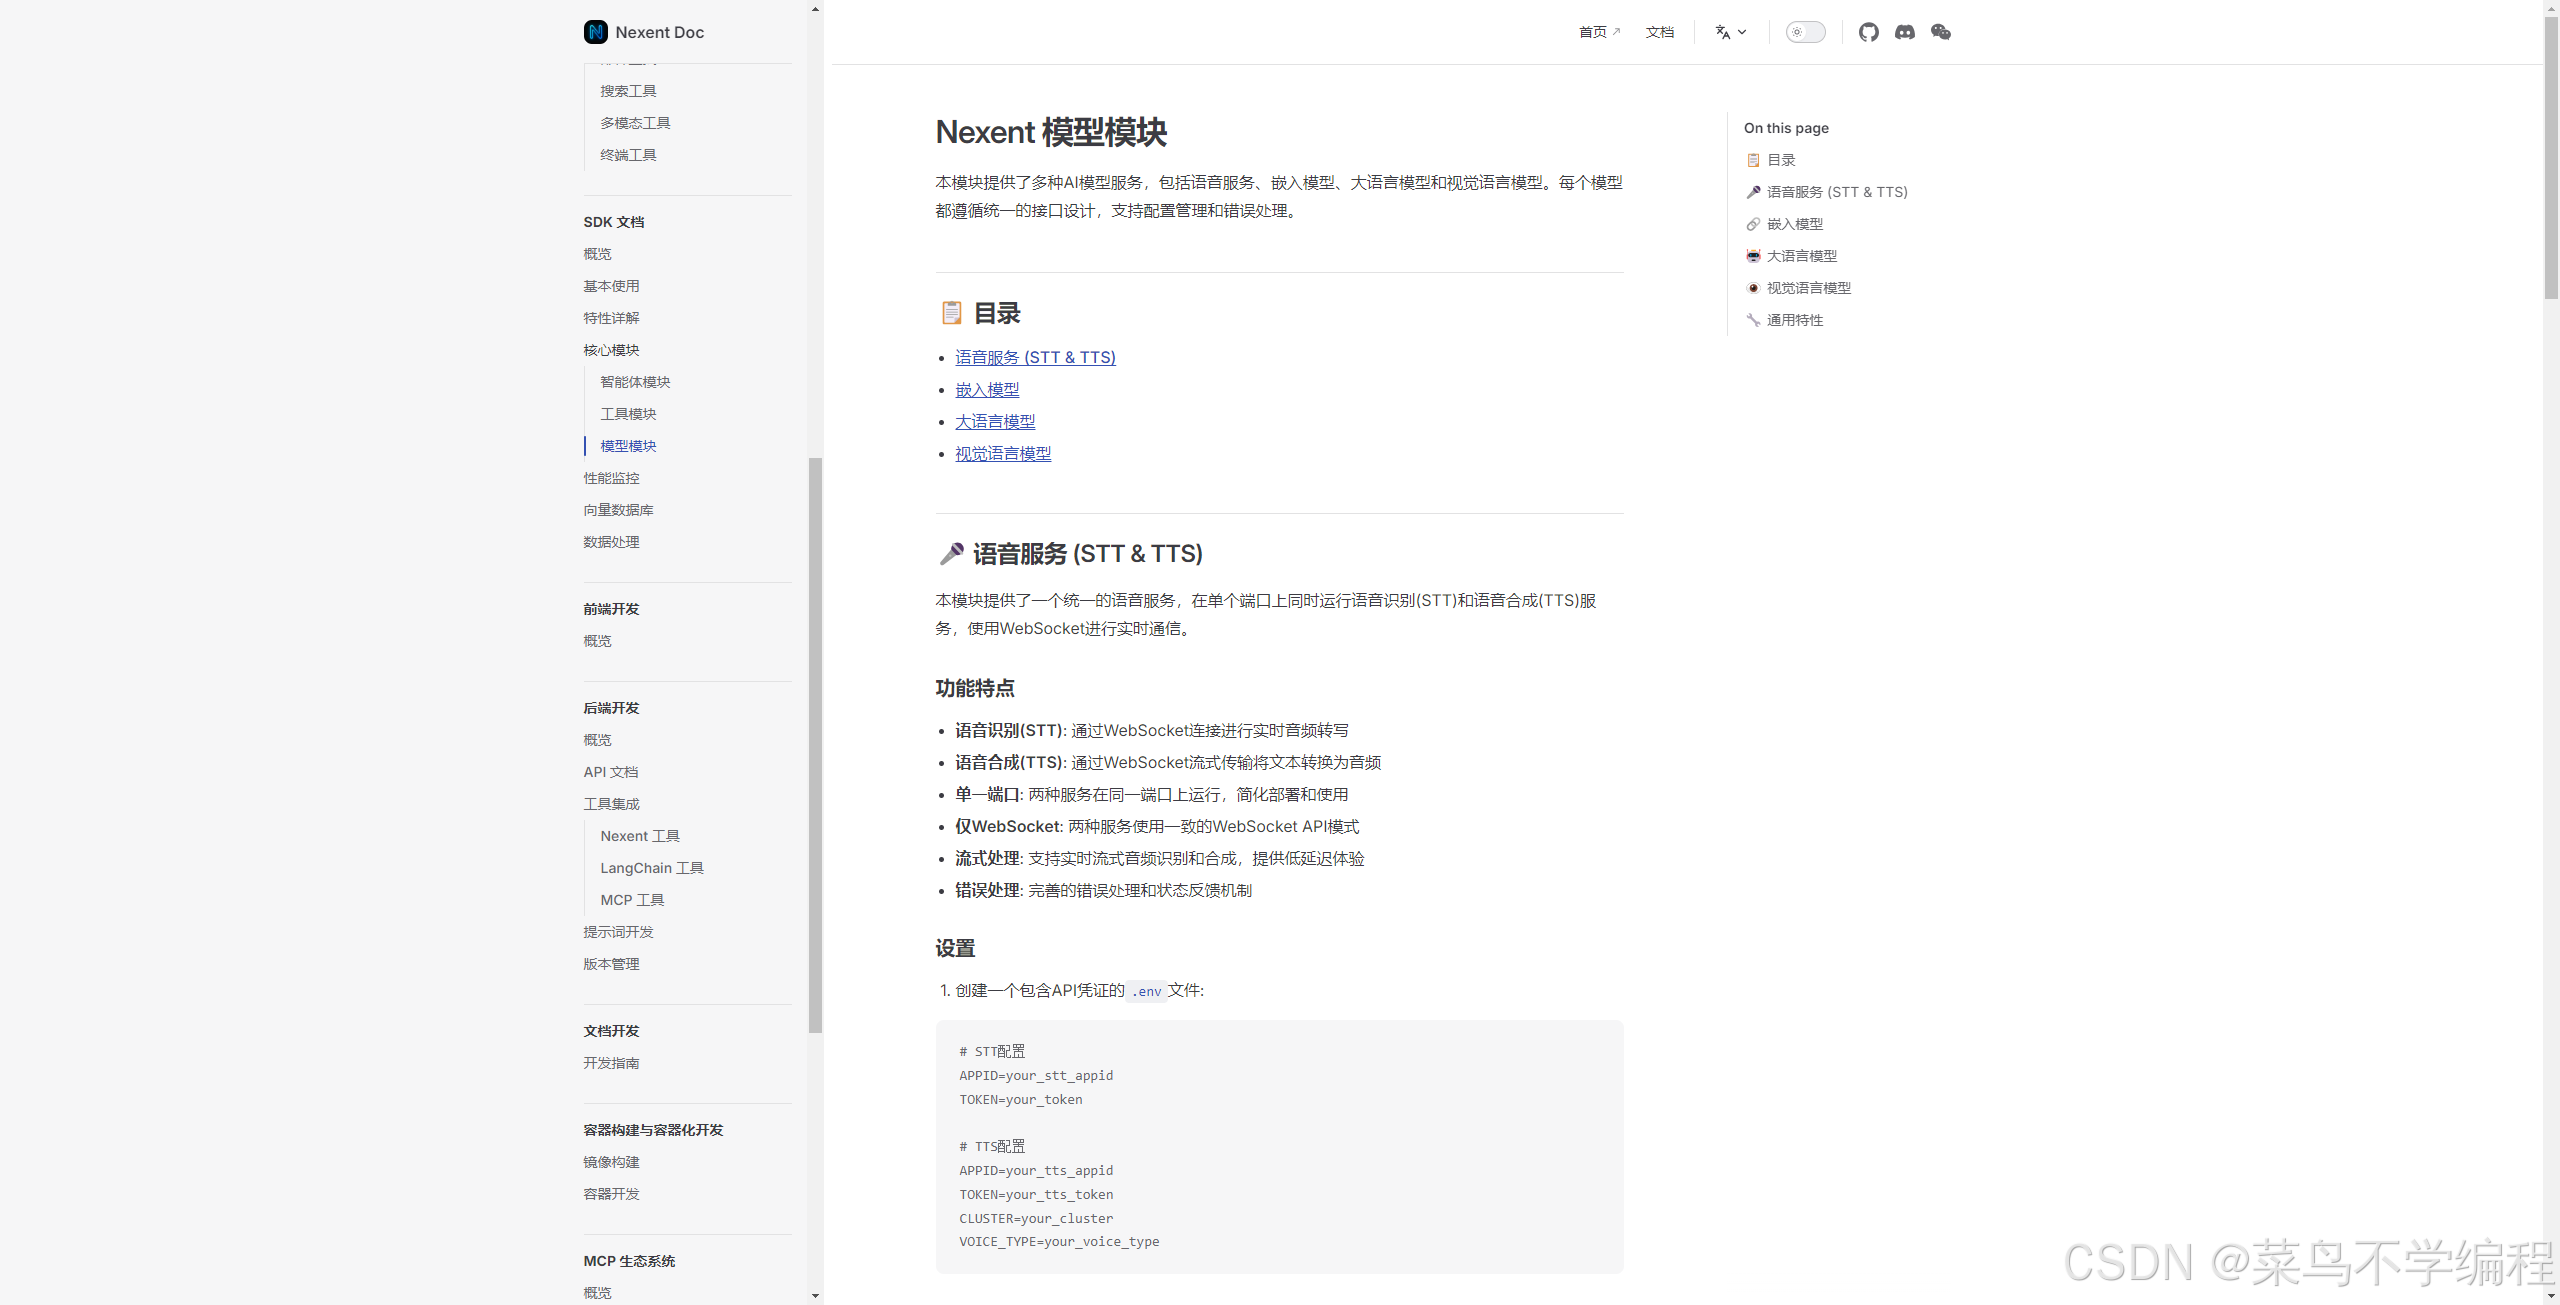Click the language translate icon
The image size is (2560, 1305).
[1722, 32]
